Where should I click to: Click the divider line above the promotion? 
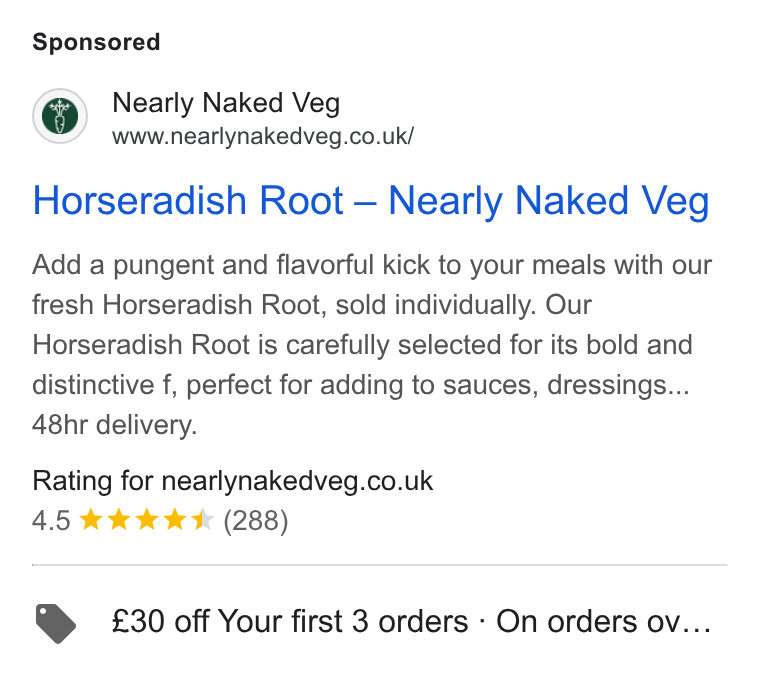click(x=380, y=565)
